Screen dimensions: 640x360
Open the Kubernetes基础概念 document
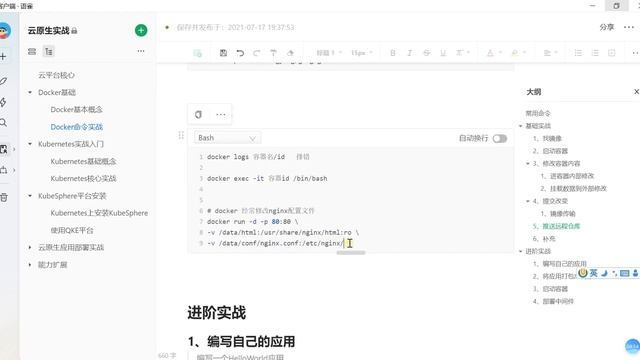(83, 161)
